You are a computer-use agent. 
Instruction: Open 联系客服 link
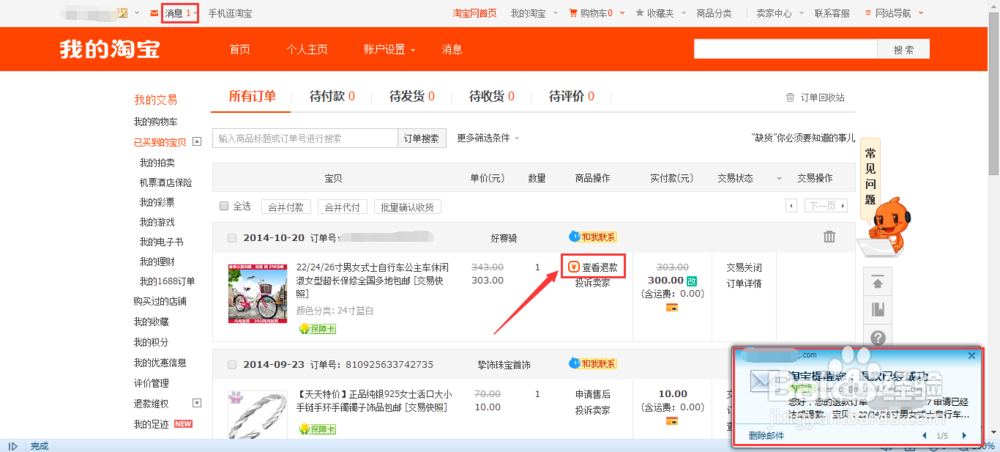pos(832,13)
